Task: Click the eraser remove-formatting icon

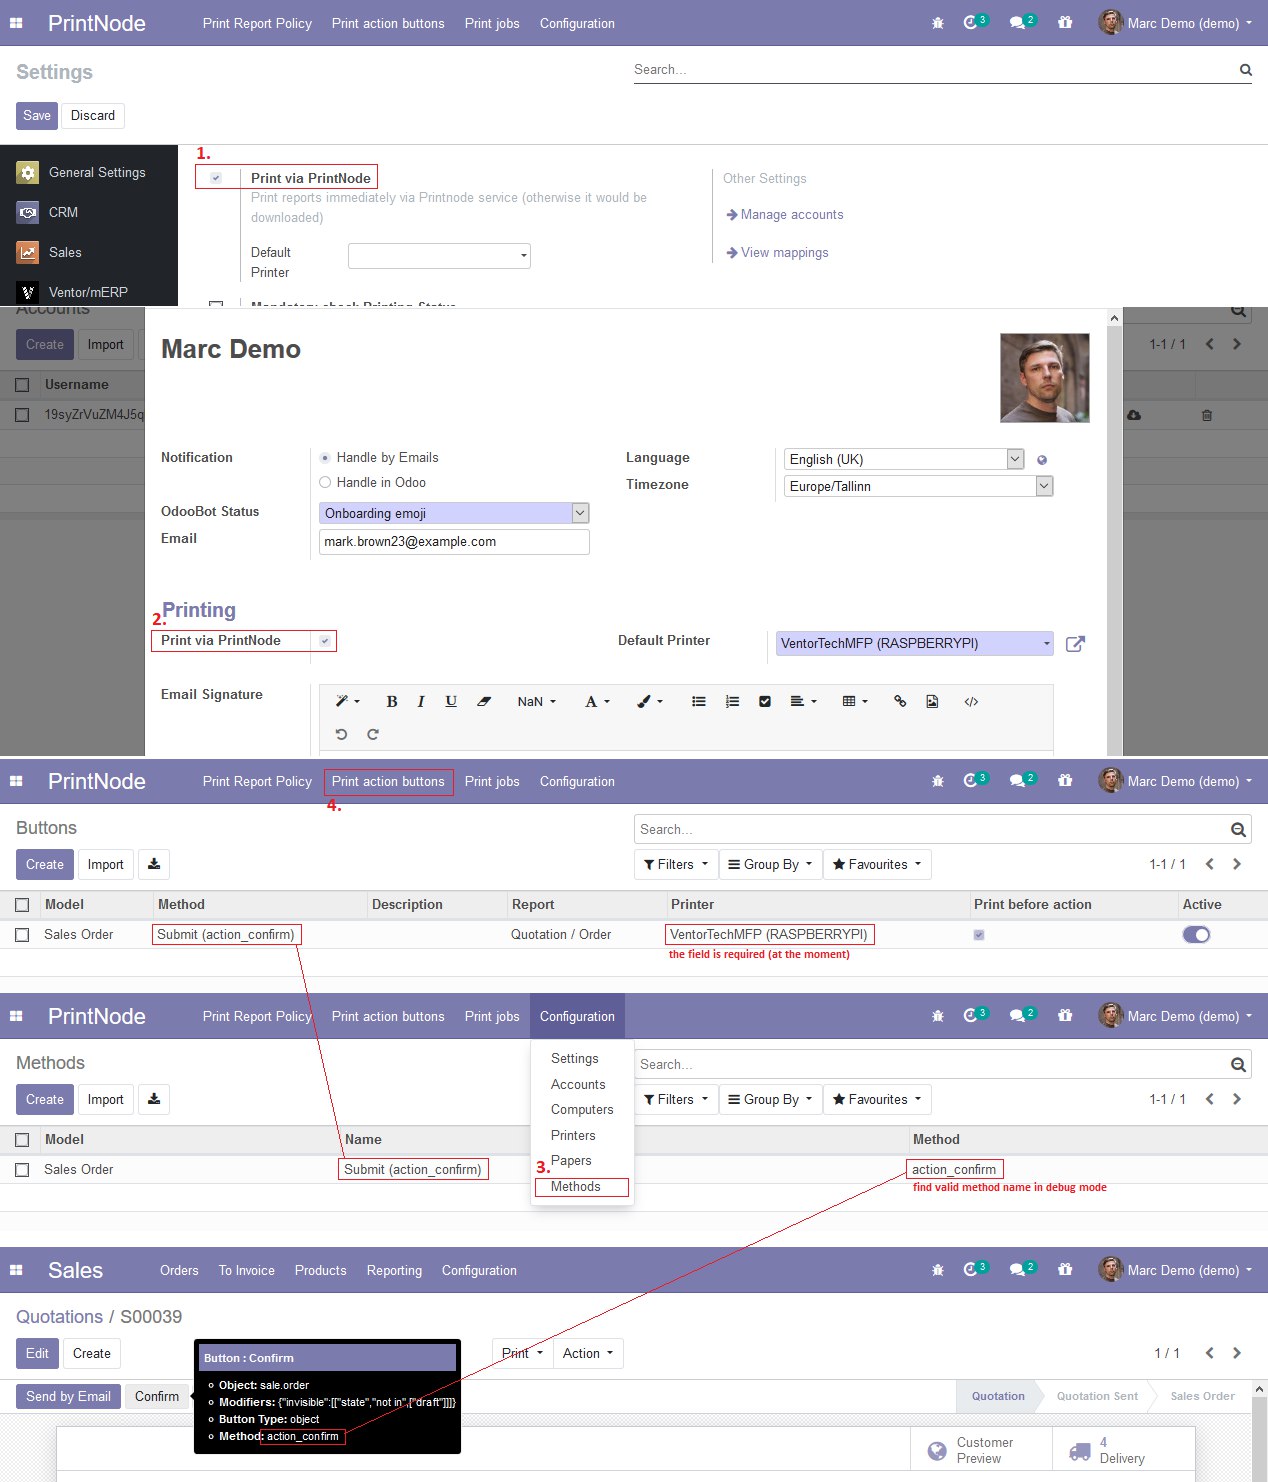Action: coord(484,702)
